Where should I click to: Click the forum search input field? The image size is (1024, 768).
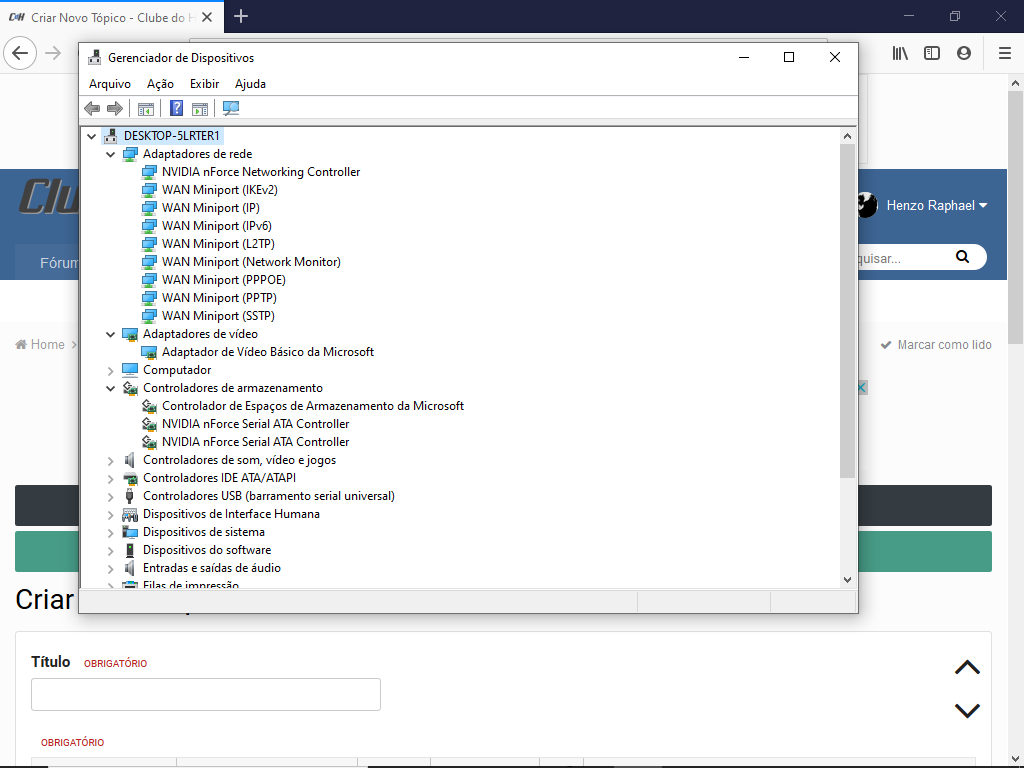904,257
